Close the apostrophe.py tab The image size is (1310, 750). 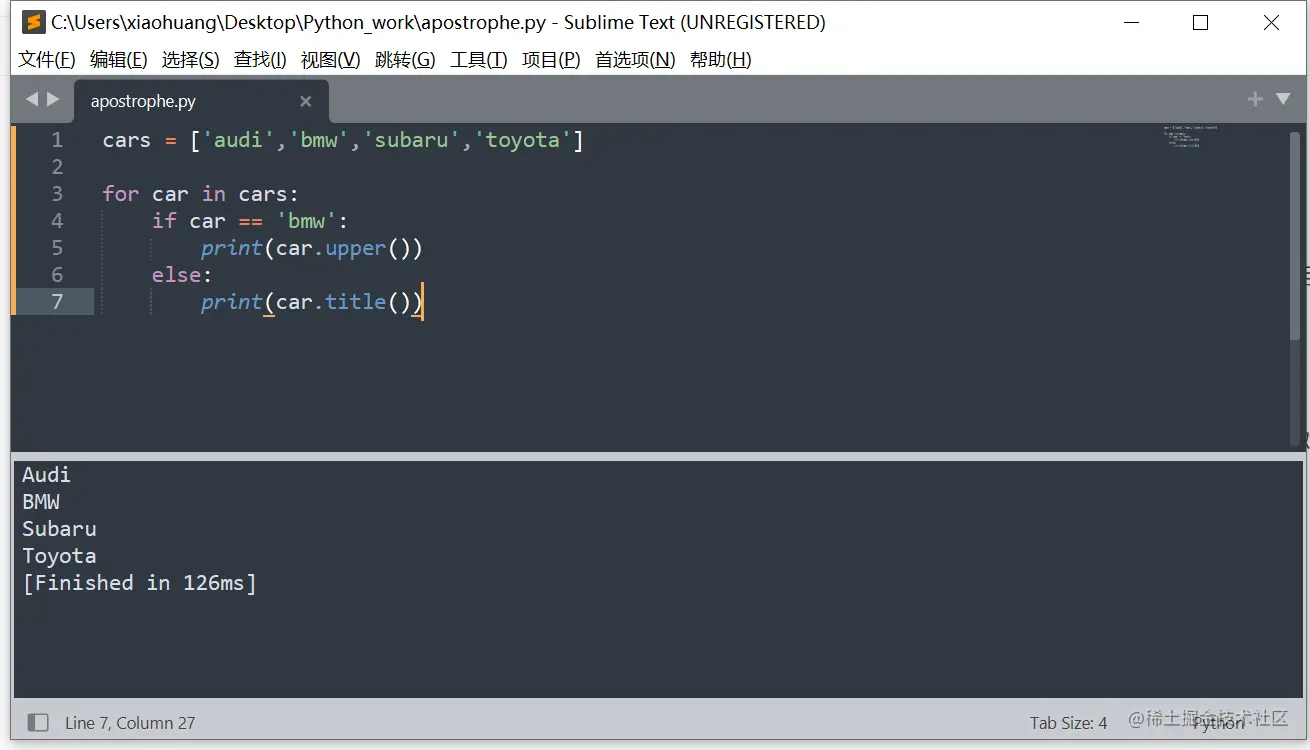tap(306, 101)
